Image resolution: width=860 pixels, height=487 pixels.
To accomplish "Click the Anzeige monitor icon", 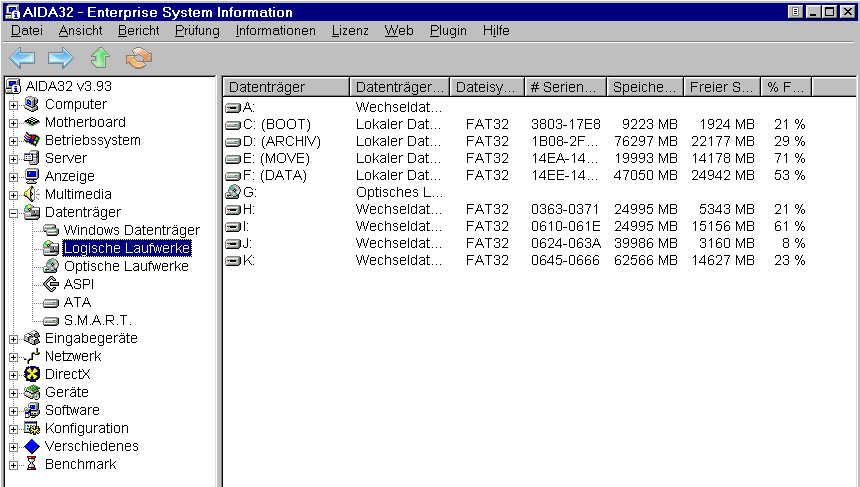I will (32, 176).
